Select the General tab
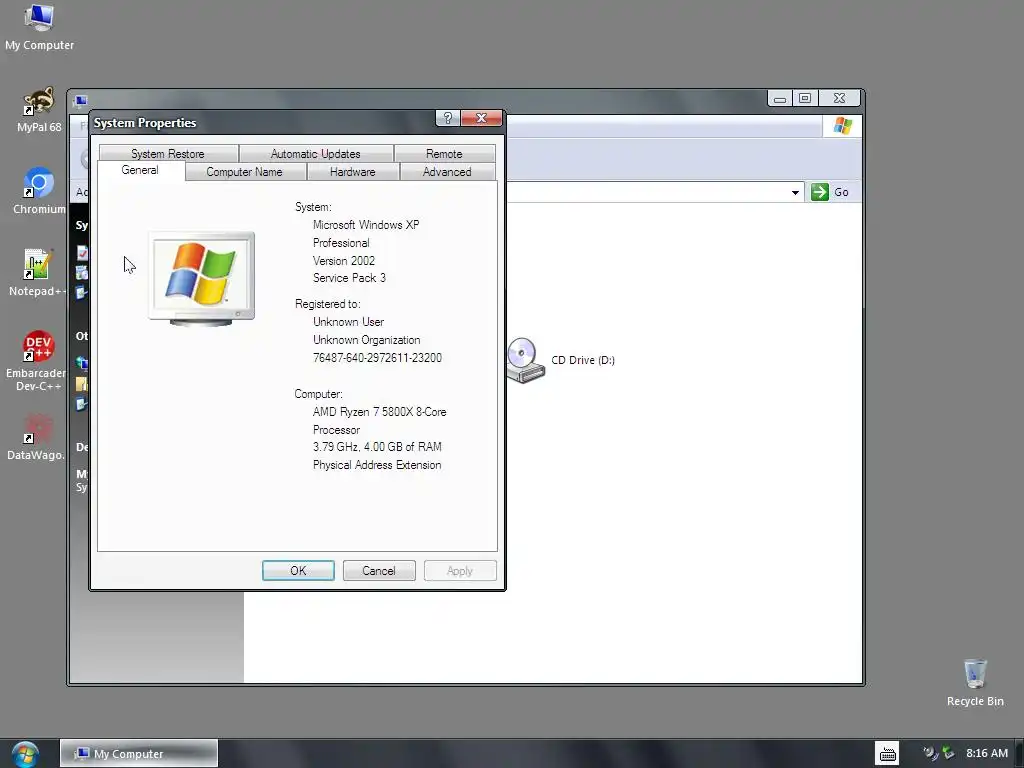This screenshot has width=1024, height=768. (x=140, y=170)
